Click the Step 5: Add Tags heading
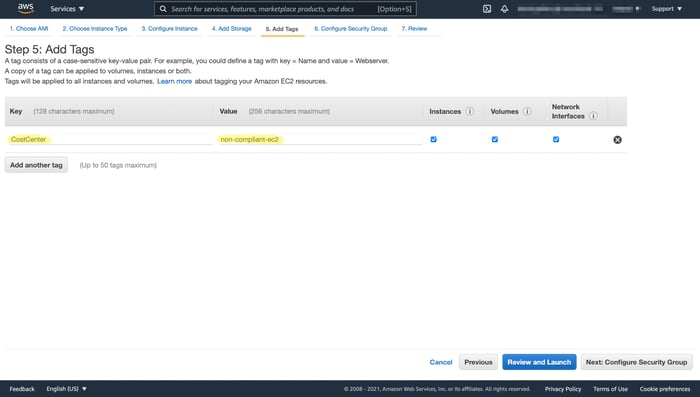The width and height of the screenshot is (700, 397). tap(50, 49)
